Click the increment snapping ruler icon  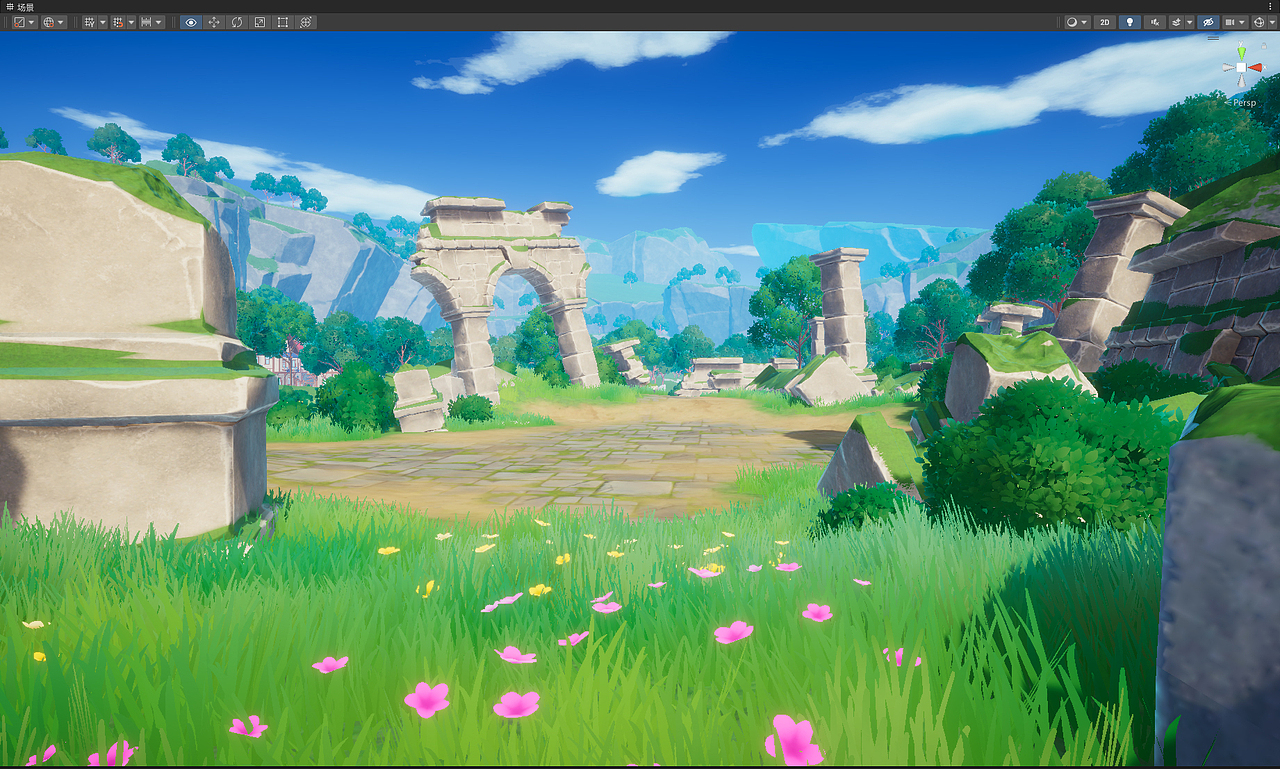point(146,22)
